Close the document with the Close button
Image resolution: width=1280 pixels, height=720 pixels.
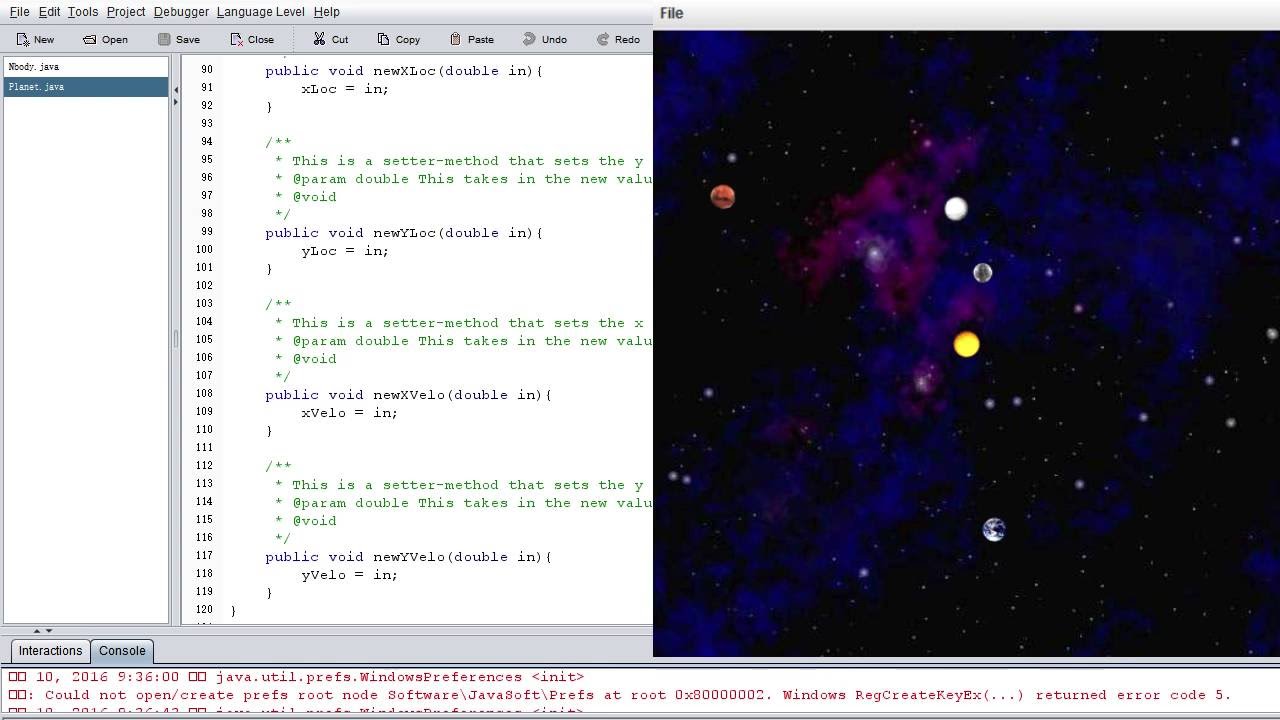tap(252, 39)
